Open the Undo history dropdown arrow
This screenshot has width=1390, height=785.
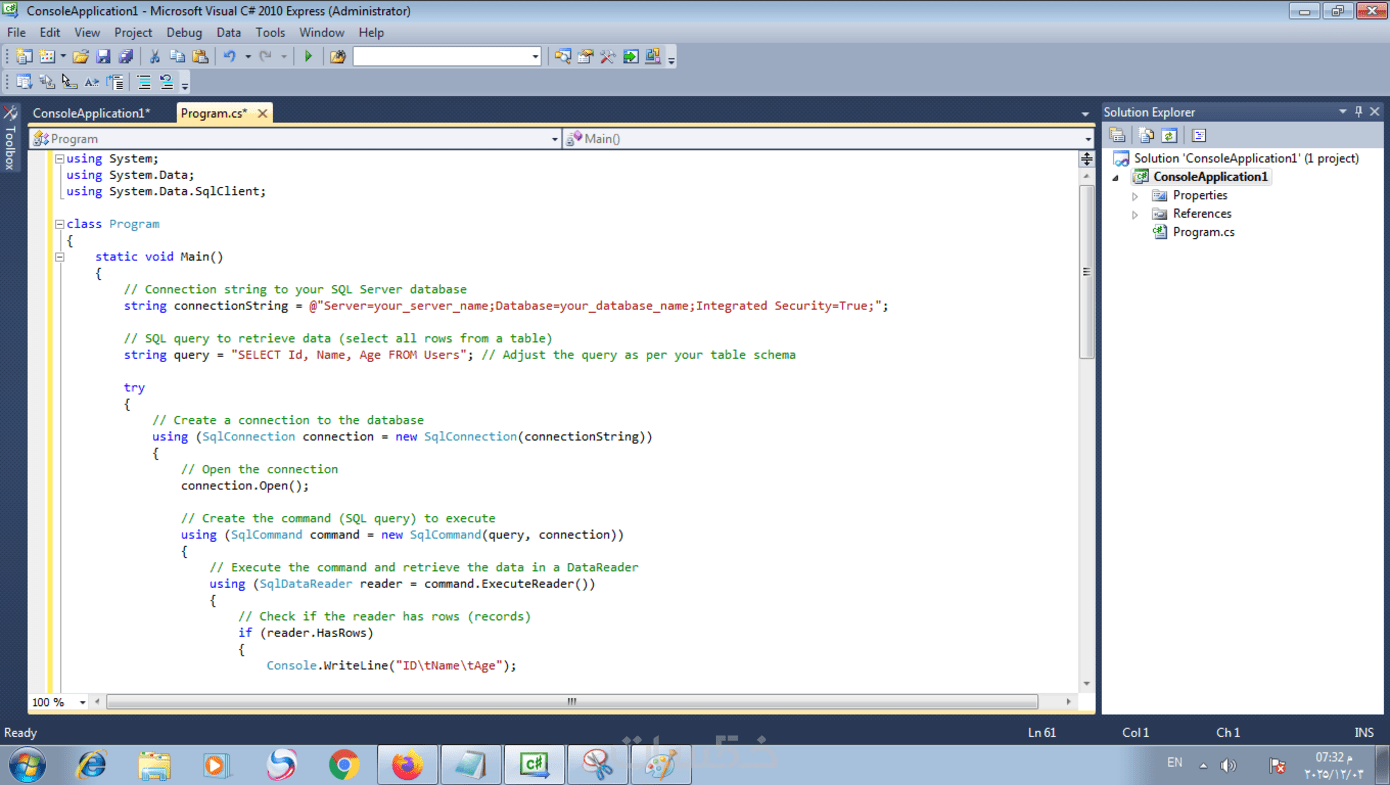(x=248, y=57)
